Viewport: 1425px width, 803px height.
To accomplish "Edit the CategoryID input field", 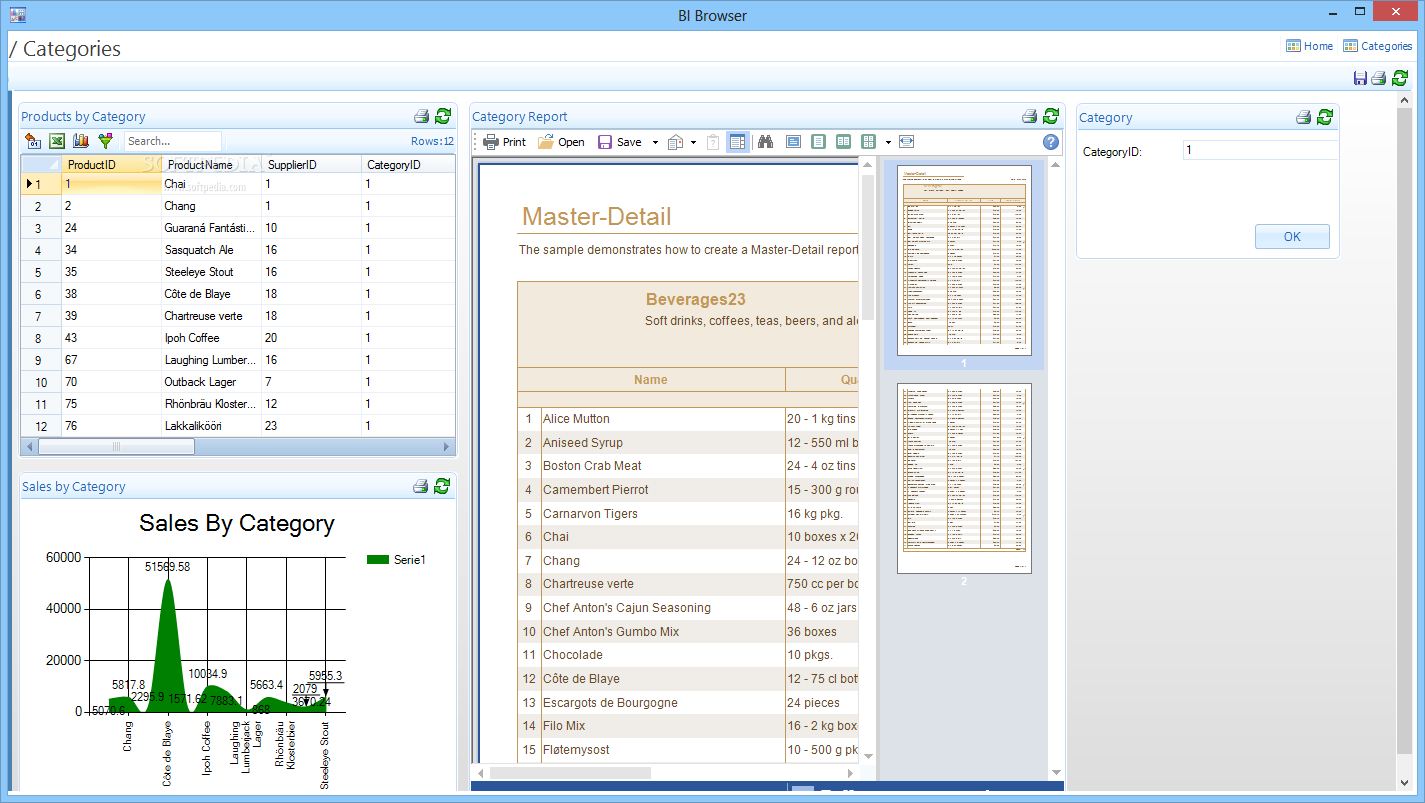I will tap(1259, 150).
